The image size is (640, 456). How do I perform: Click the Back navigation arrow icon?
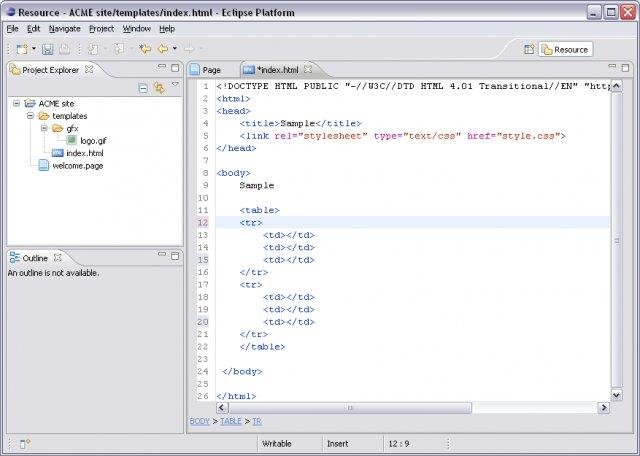pos(162,48)
